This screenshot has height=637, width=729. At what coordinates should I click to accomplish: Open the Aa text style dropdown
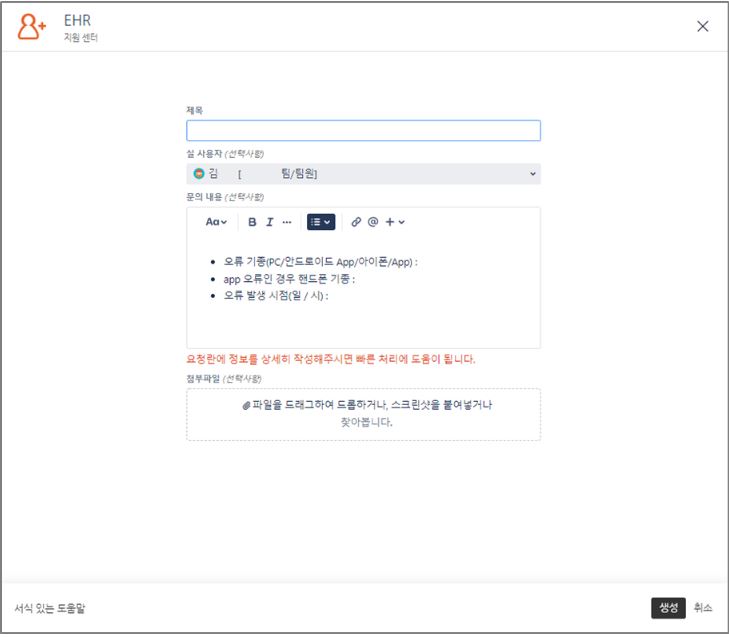coord(216,222)
